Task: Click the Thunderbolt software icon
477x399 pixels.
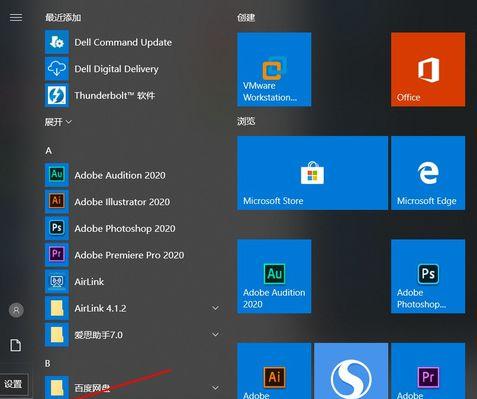Action: coord(57,95)
